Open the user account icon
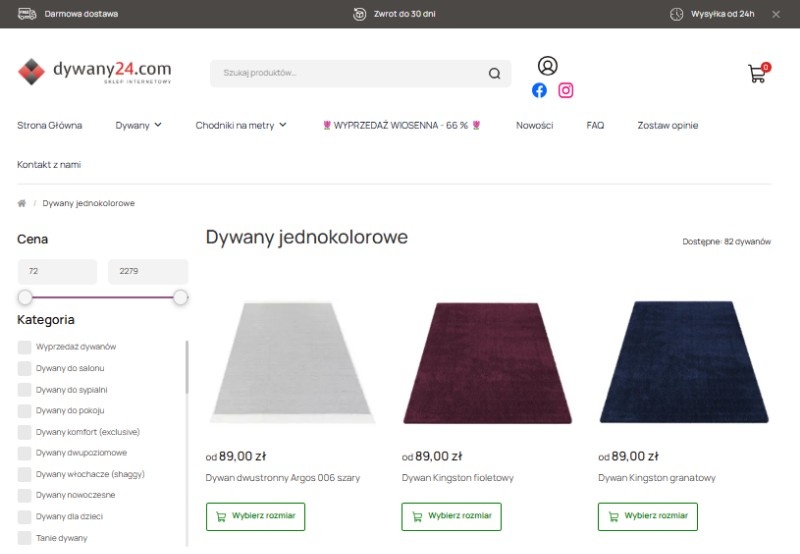The width and height of the screenshot is (800, 554). point(547,66)
